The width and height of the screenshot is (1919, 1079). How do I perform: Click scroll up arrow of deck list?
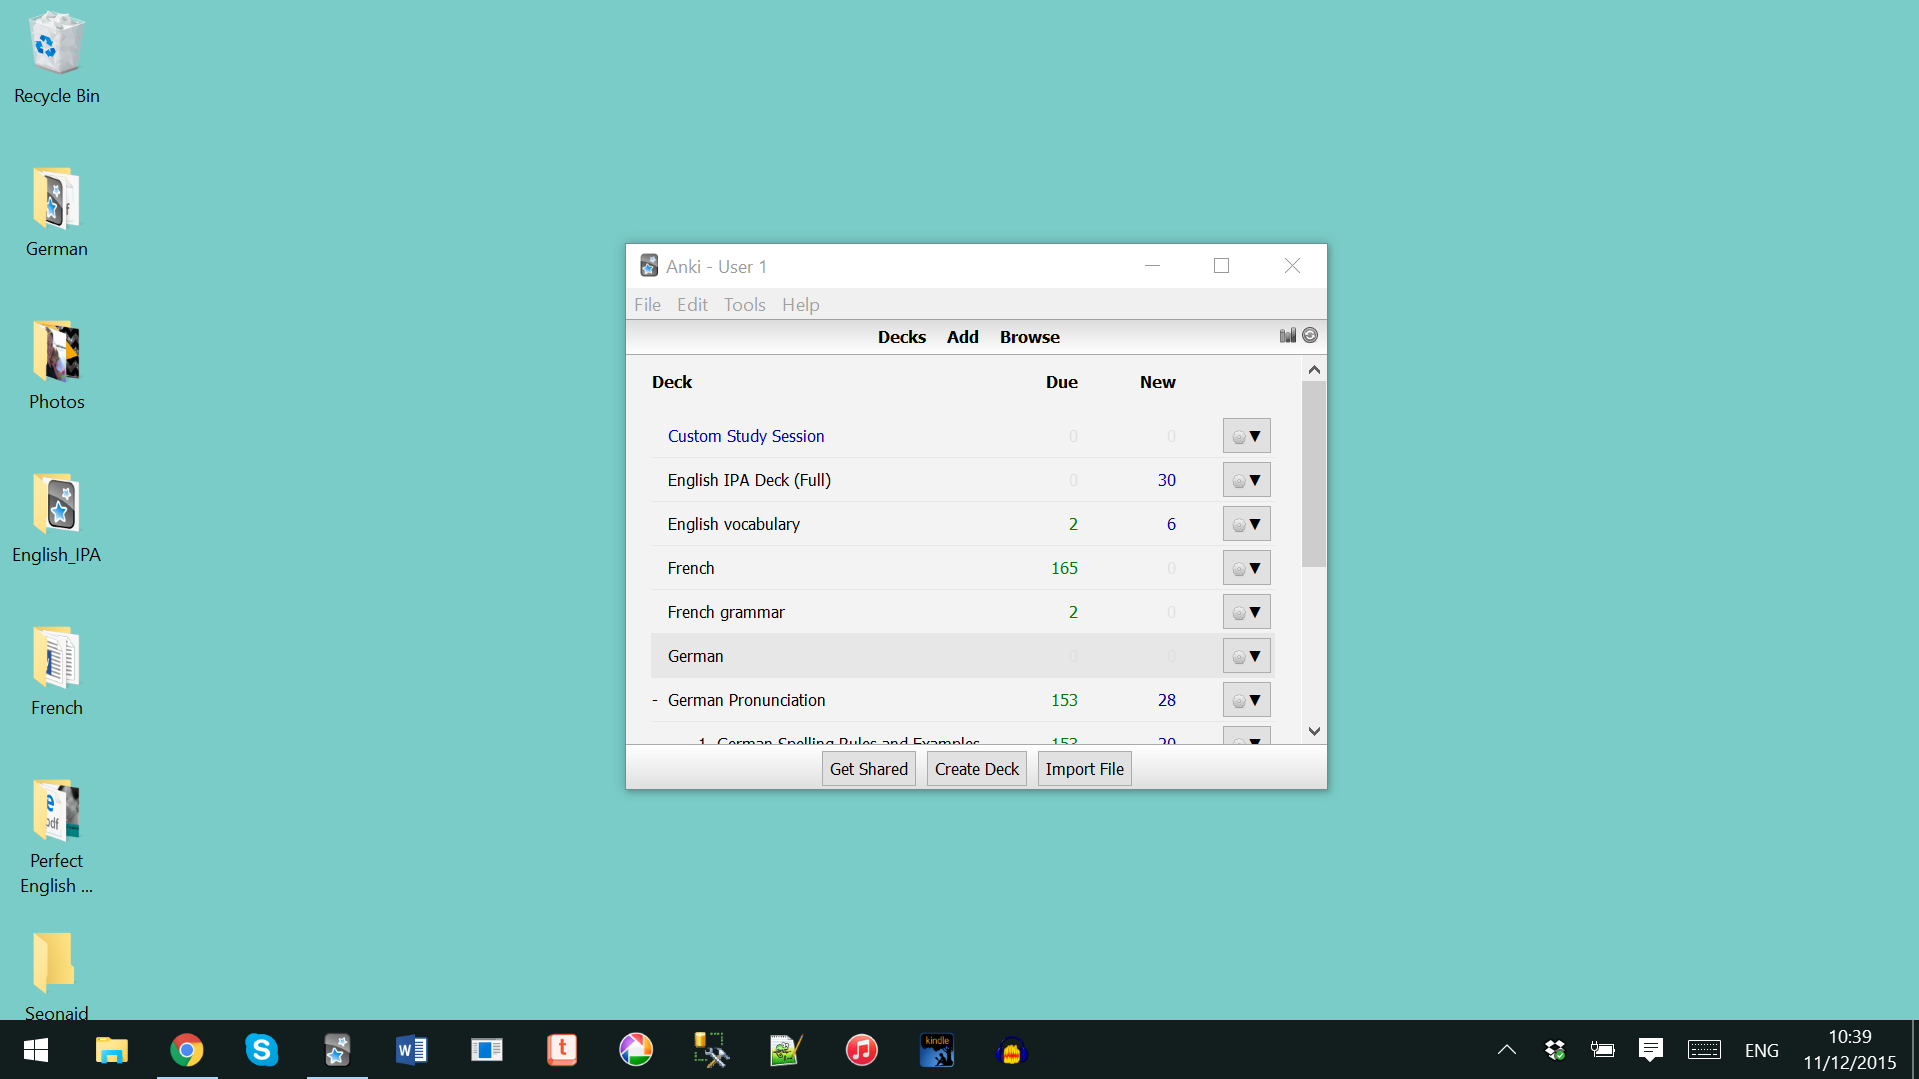[x=1314, y=370]
